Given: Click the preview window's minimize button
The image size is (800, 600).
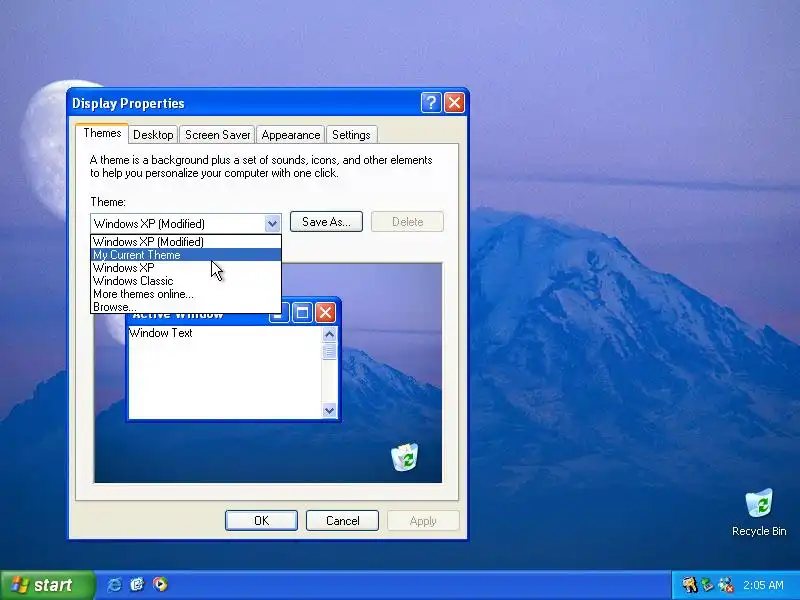Looking at the screenshot, I should click(x=279, y=314).
